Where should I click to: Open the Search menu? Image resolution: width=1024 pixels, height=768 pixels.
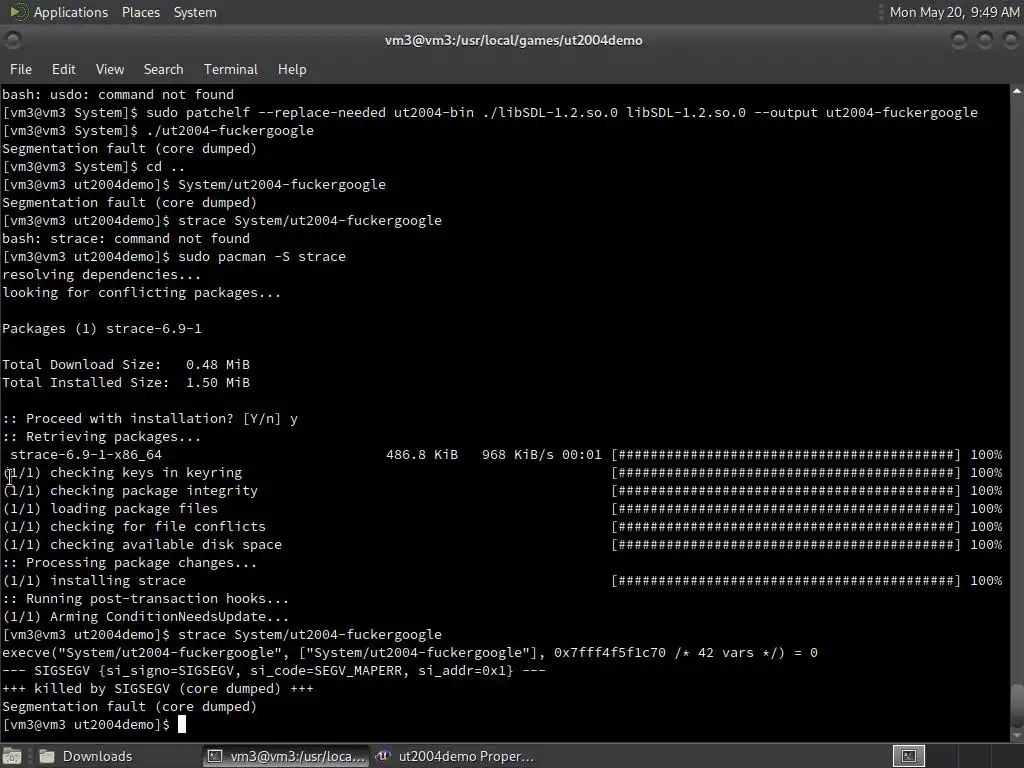click(x=163, y=69)
